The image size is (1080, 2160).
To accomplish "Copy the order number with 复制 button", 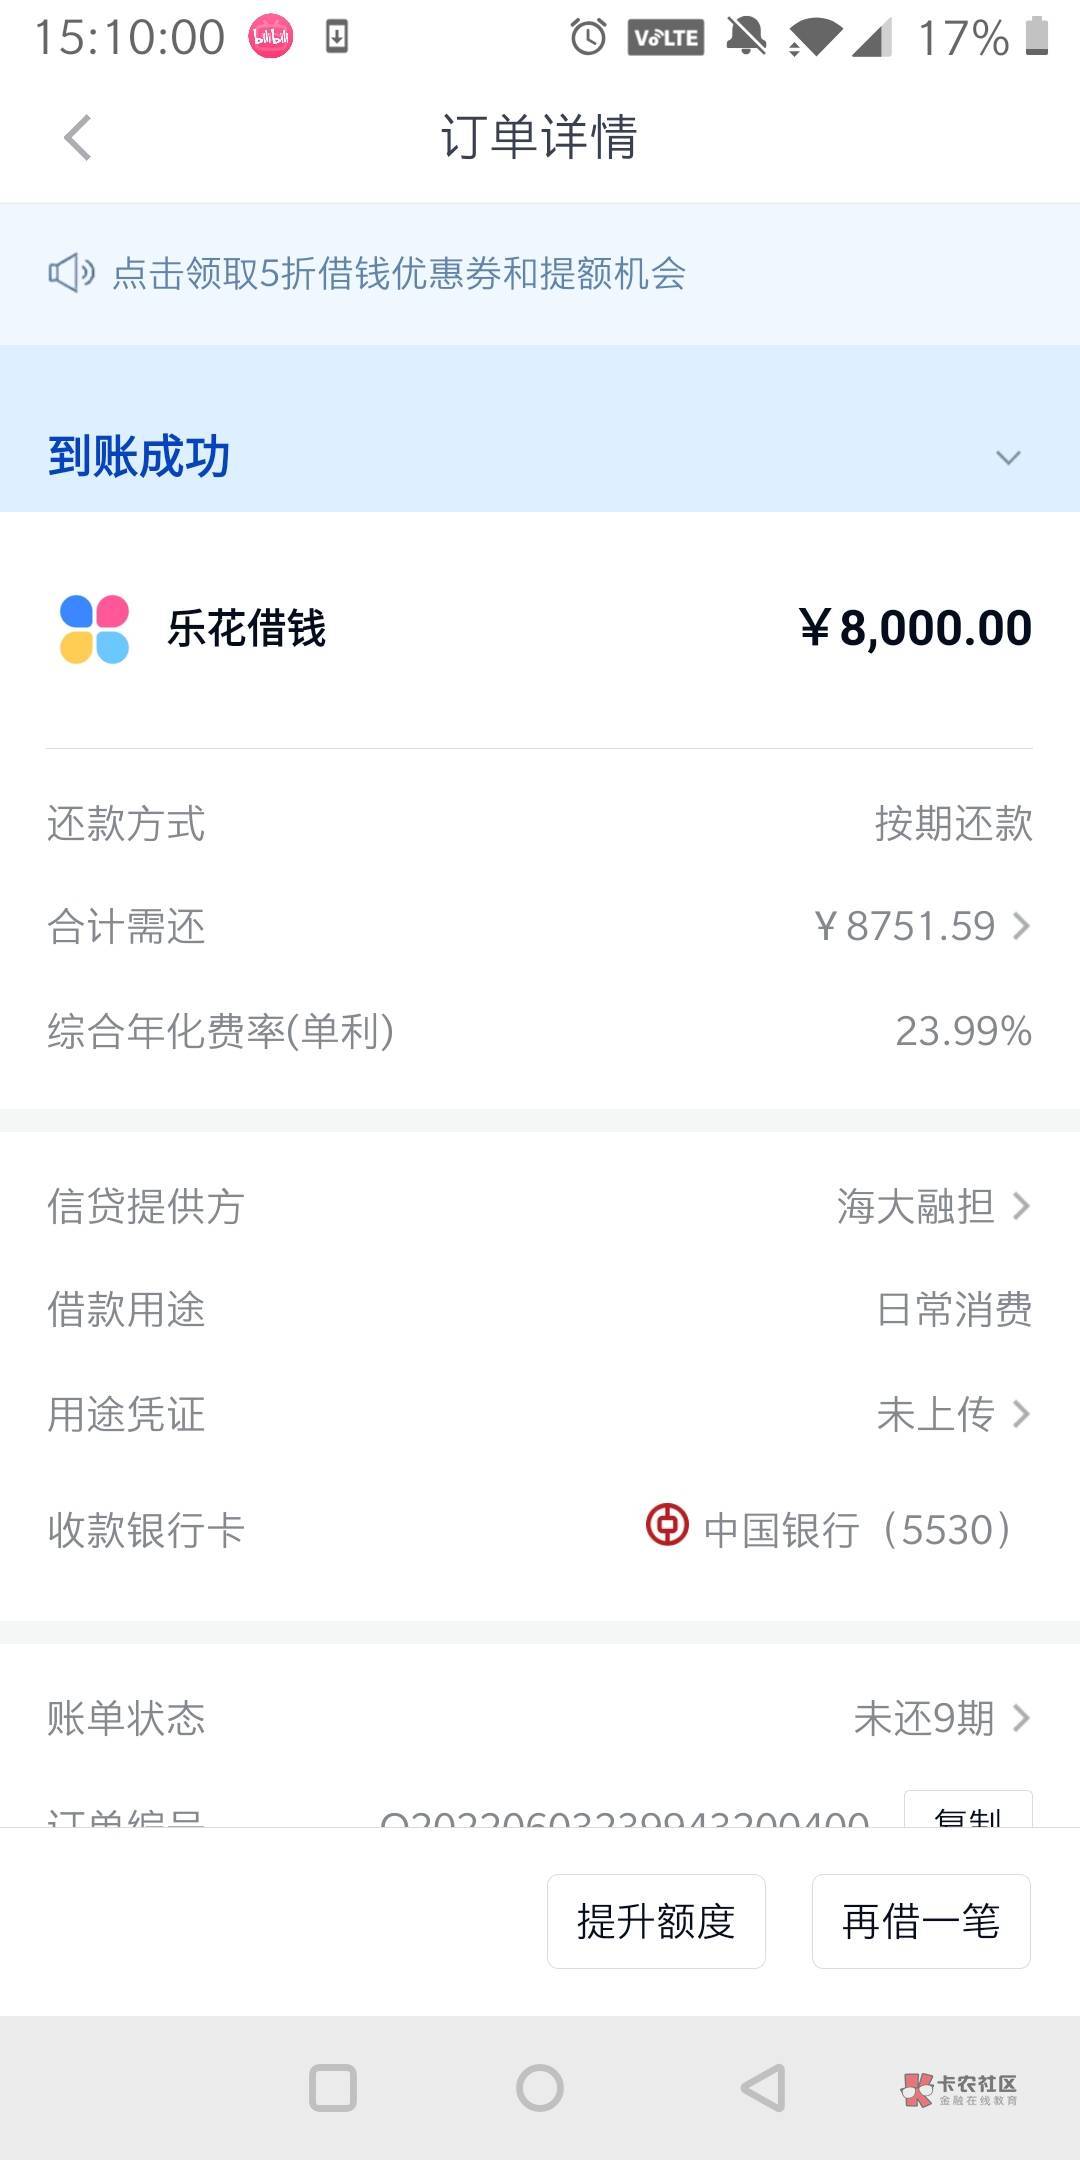I will coord(967,1812).
